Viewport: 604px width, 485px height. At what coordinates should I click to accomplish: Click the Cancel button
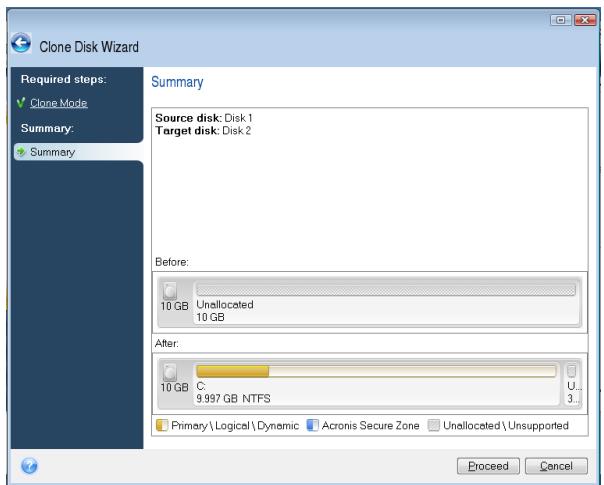click(x=556, y=466)
